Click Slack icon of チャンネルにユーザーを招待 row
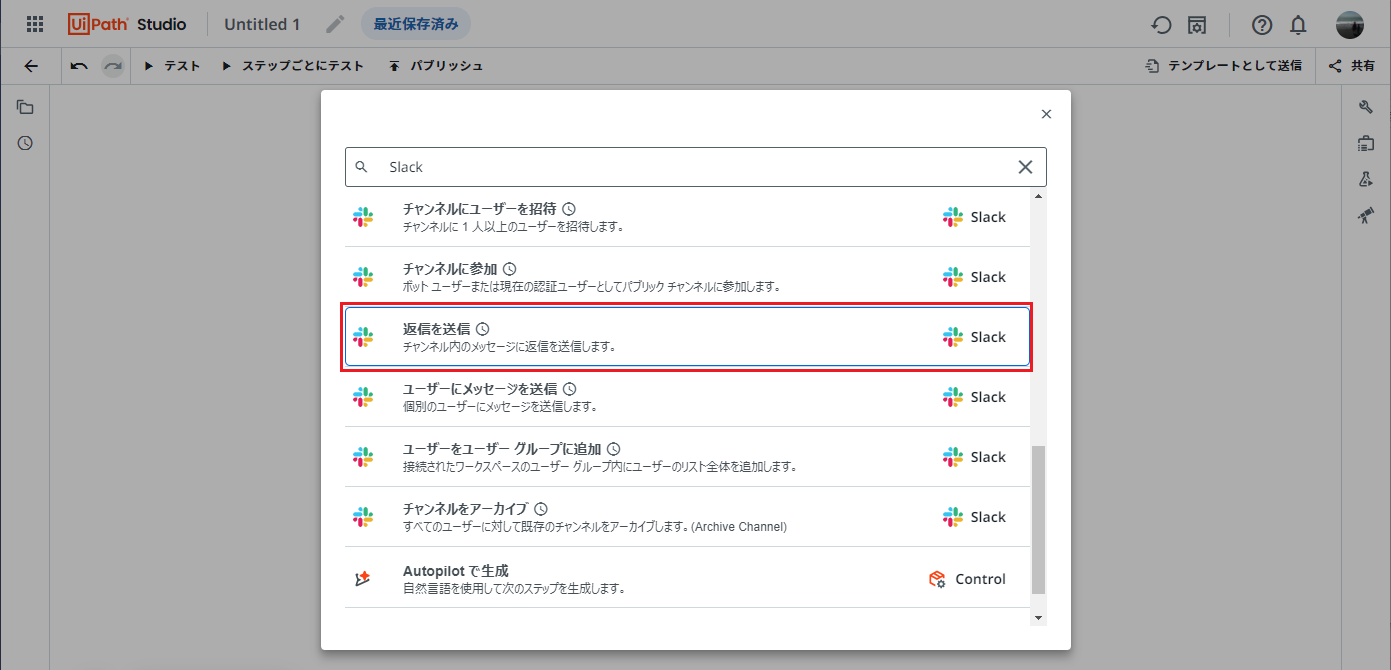 (363, 217)
